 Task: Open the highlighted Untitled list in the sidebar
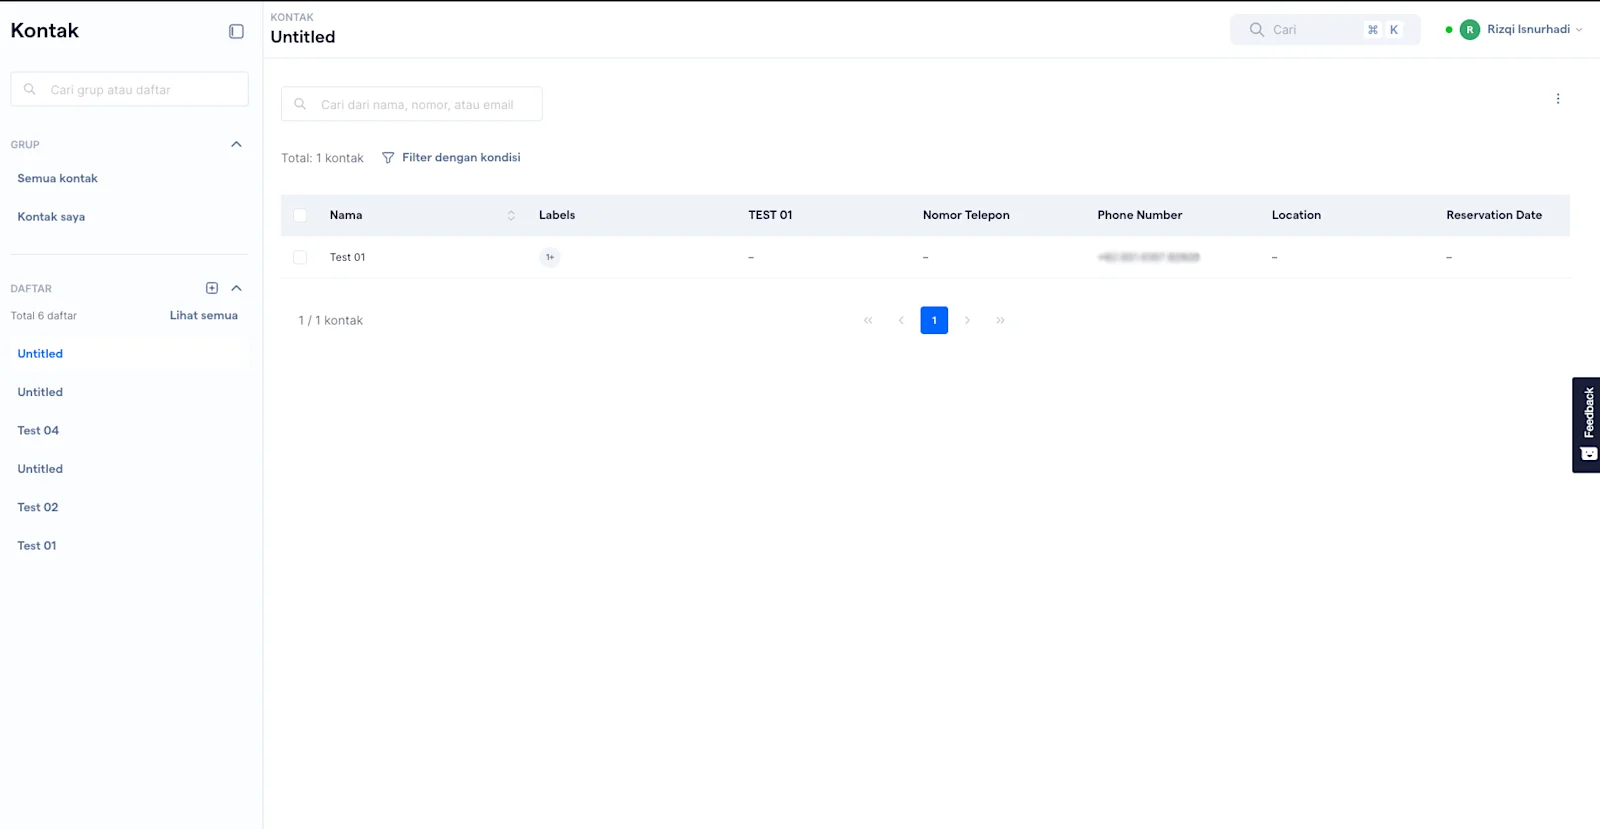pos(40,354)
